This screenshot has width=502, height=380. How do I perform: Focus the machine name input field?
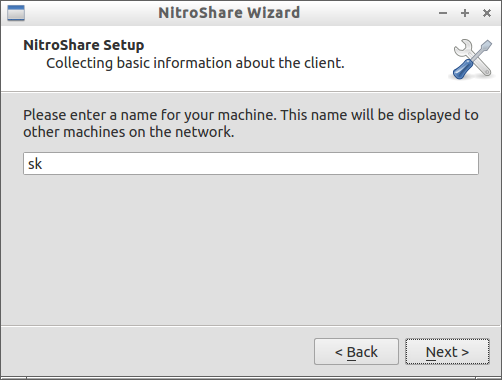(x=251, y=163)
